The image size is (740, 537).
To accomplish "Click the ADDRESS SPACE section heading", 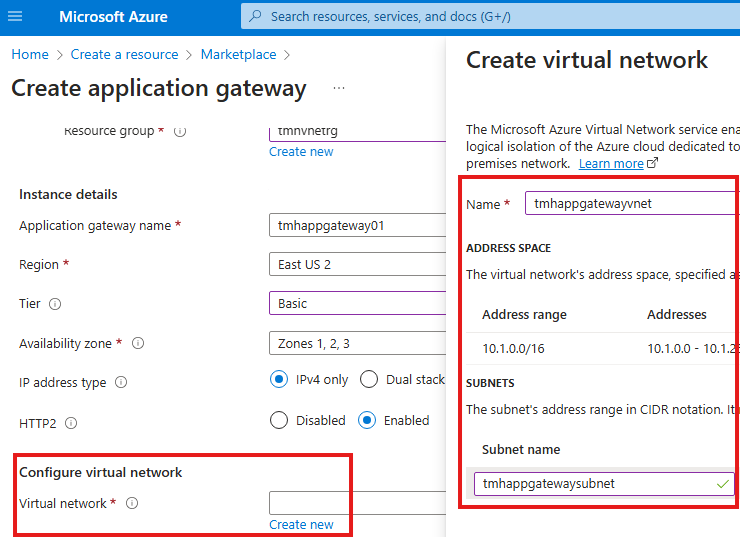I will pos(508,248).
